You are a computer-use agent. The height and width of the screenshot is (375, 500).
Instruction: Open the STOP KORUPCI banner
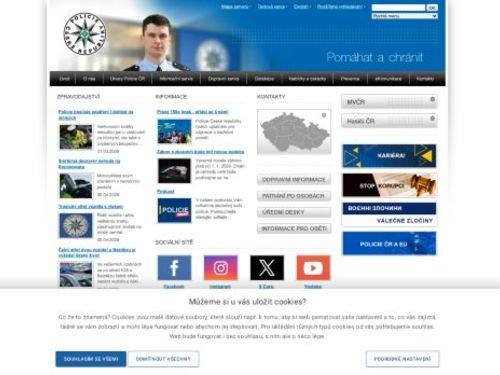pyautogui.click(x=389, y=185)
